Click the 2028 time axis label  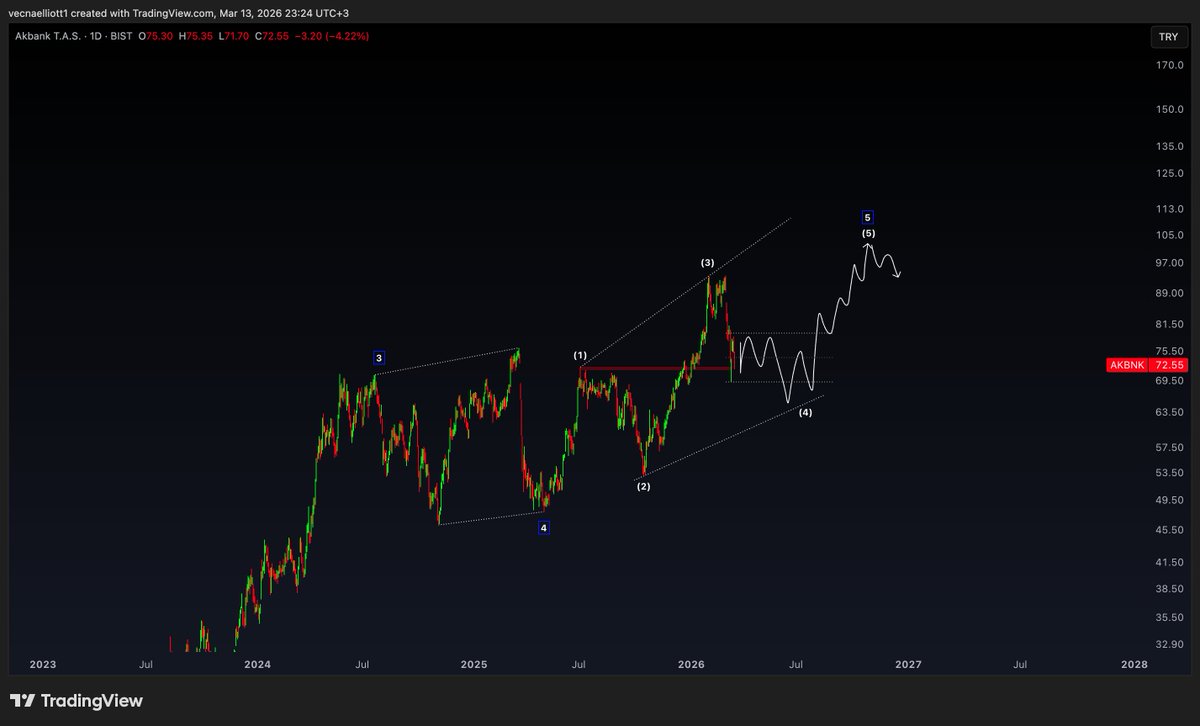(x=1134, y=664)
